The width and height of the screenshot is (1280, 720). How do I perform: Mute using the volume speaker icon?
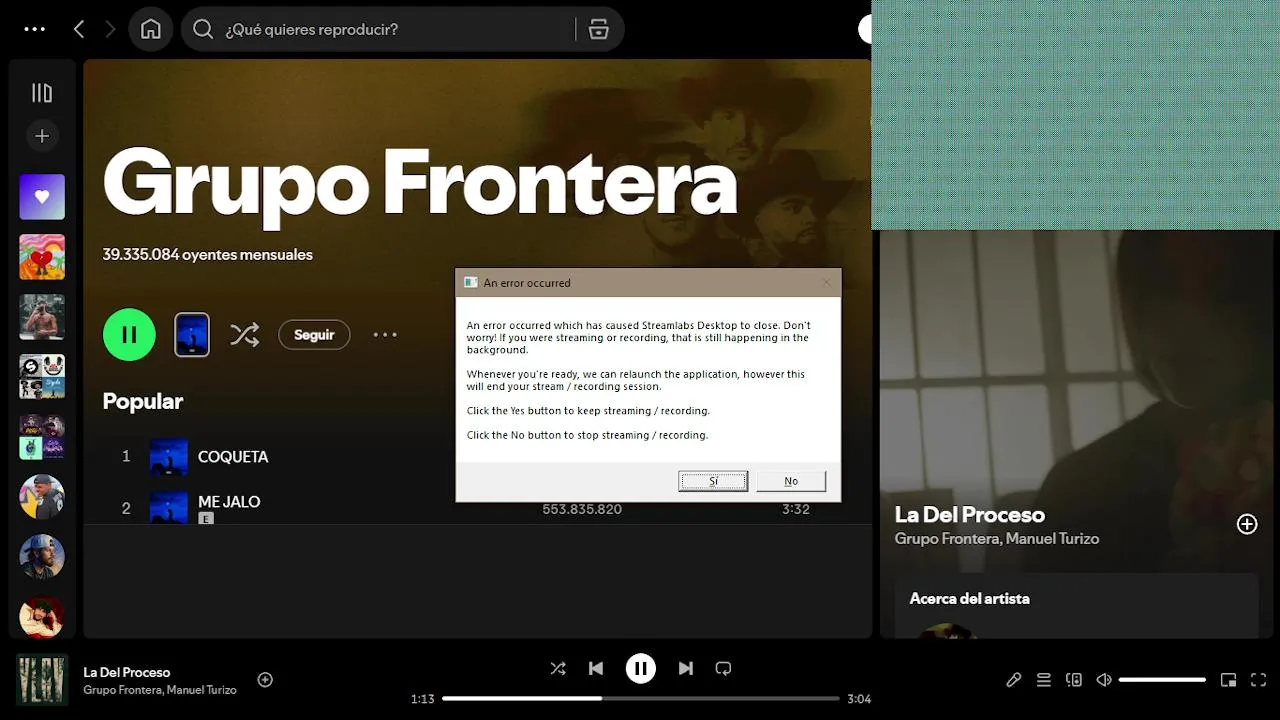tap(1104, 680)
